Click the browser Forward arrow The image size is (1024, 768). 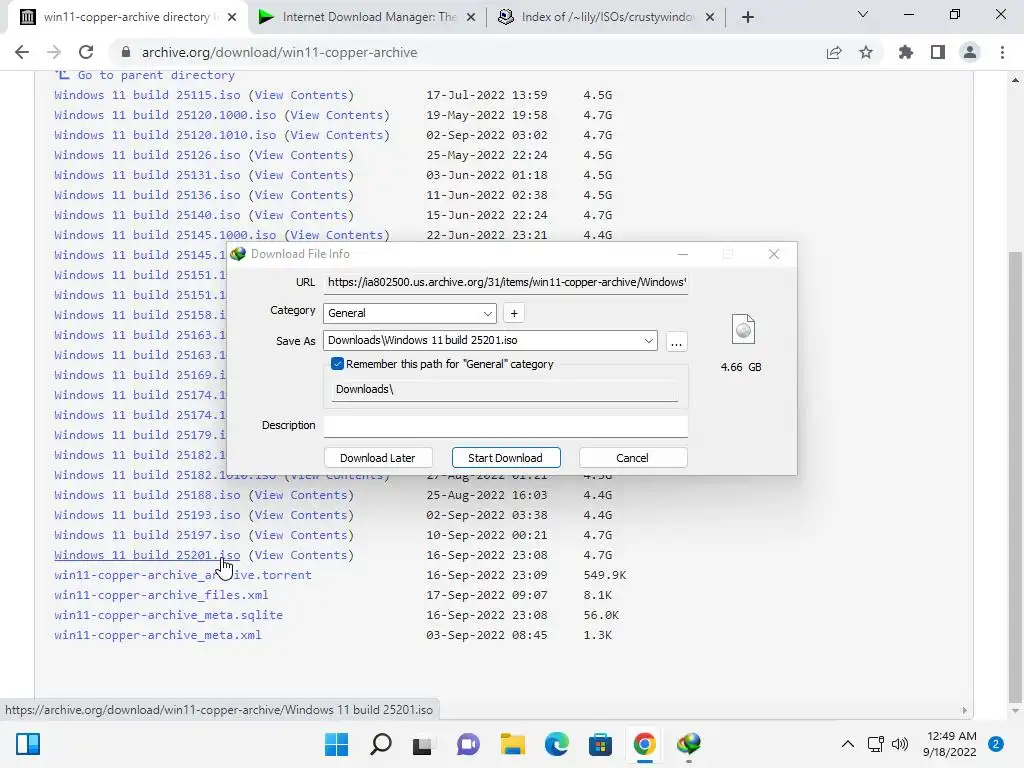(54, 52)
